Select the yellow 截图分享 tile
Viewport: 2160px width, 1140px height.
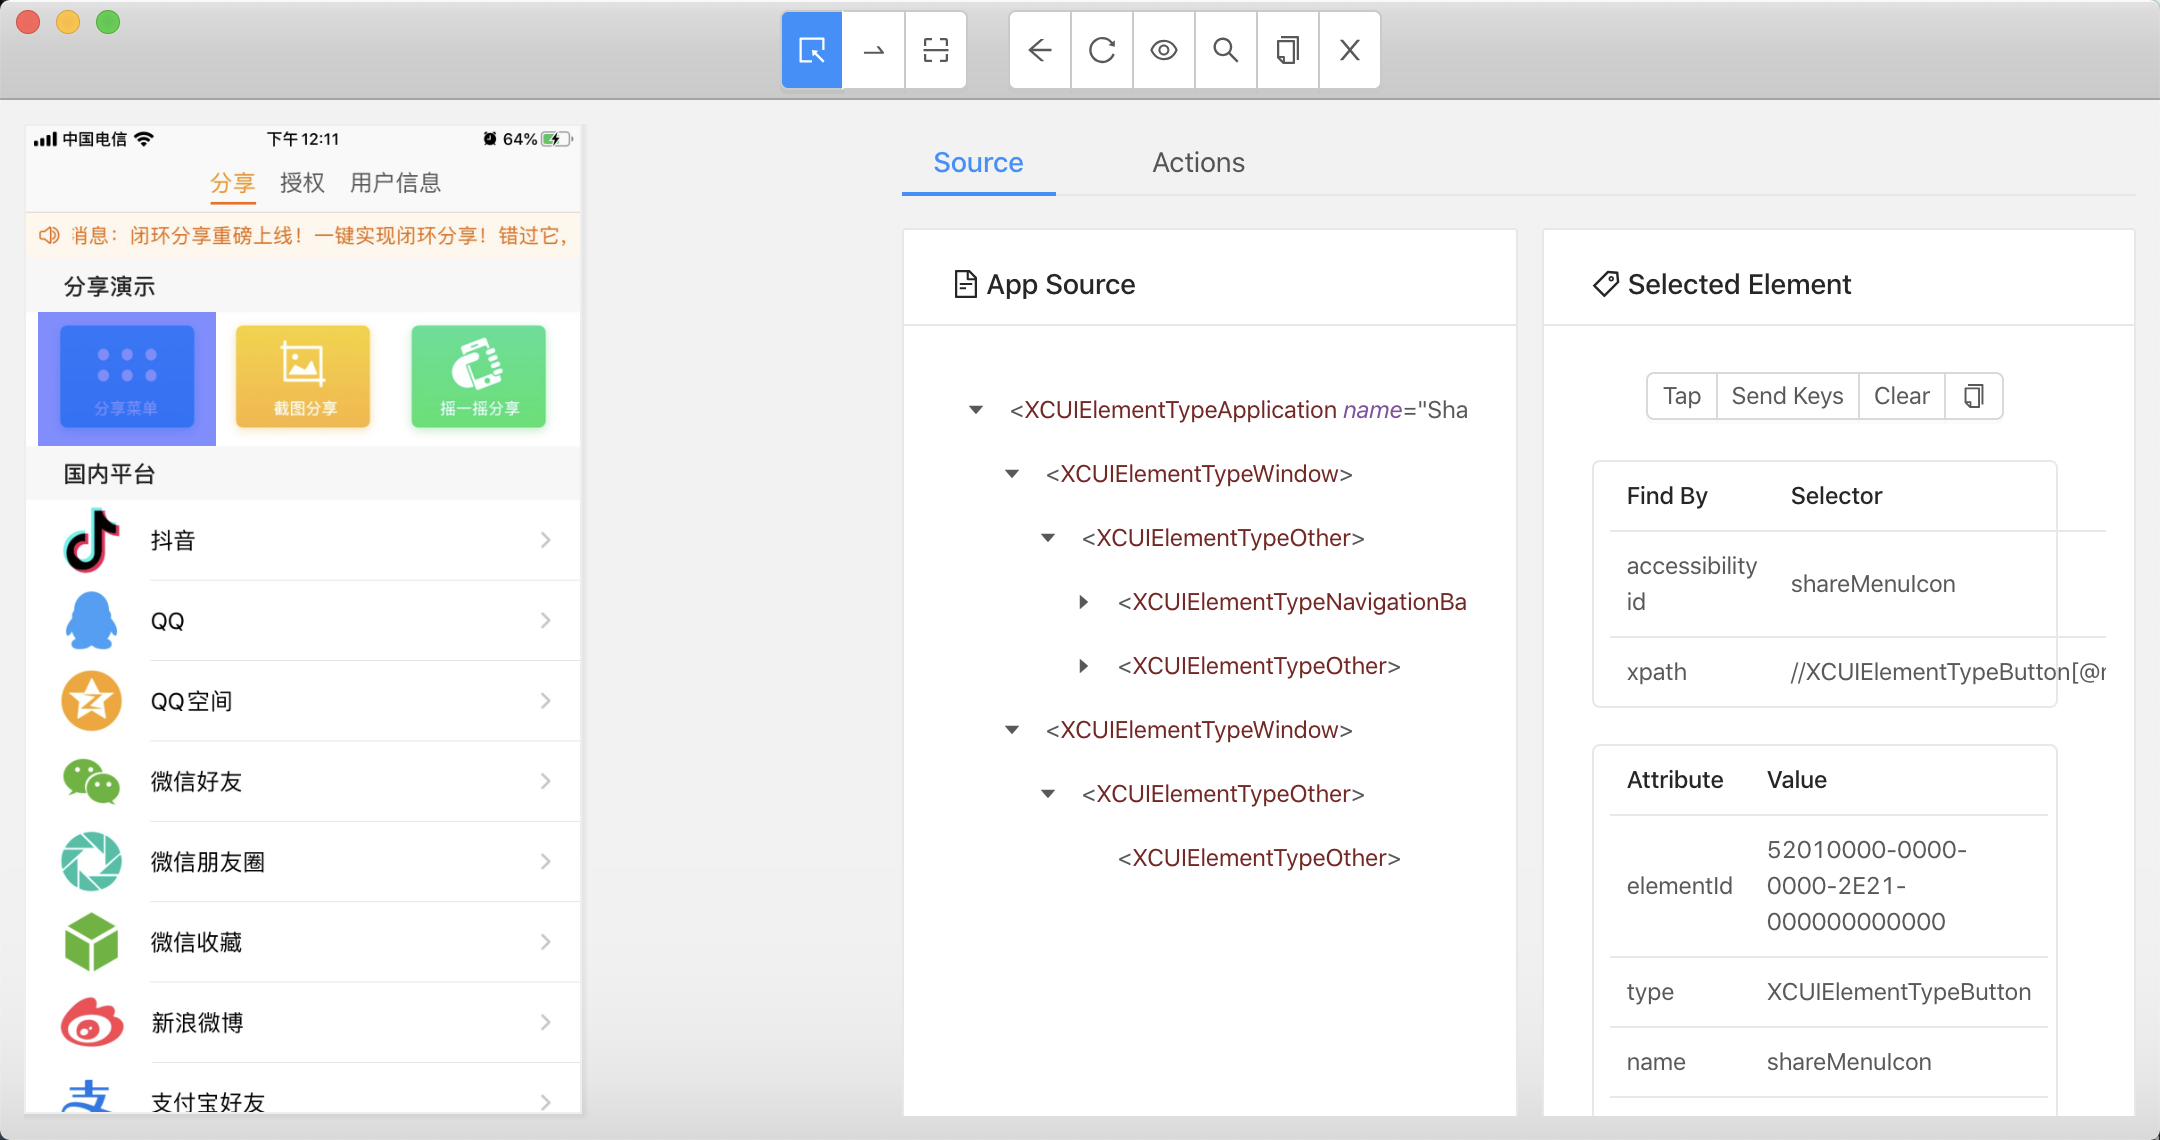pyautogui.click(x=303, y=377)
